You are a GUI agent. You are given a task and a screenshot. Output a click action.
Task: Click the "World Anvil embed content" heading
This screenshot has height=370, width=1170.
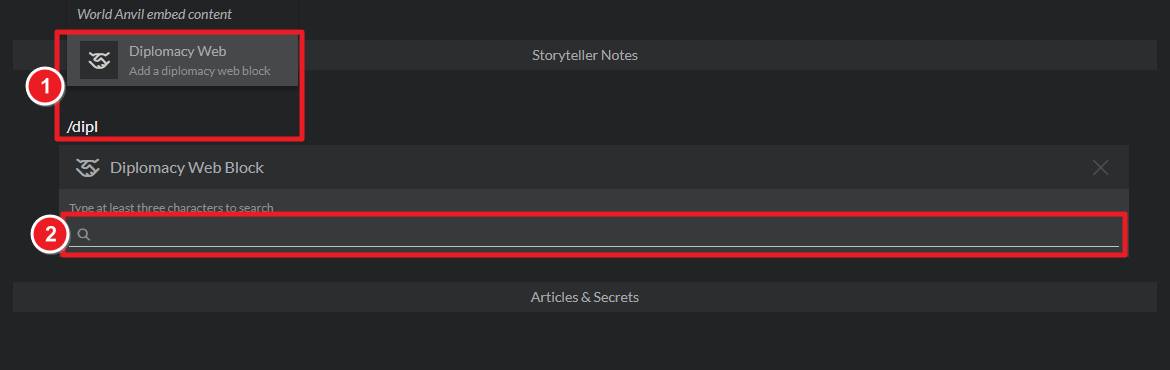tap(154, 14)
